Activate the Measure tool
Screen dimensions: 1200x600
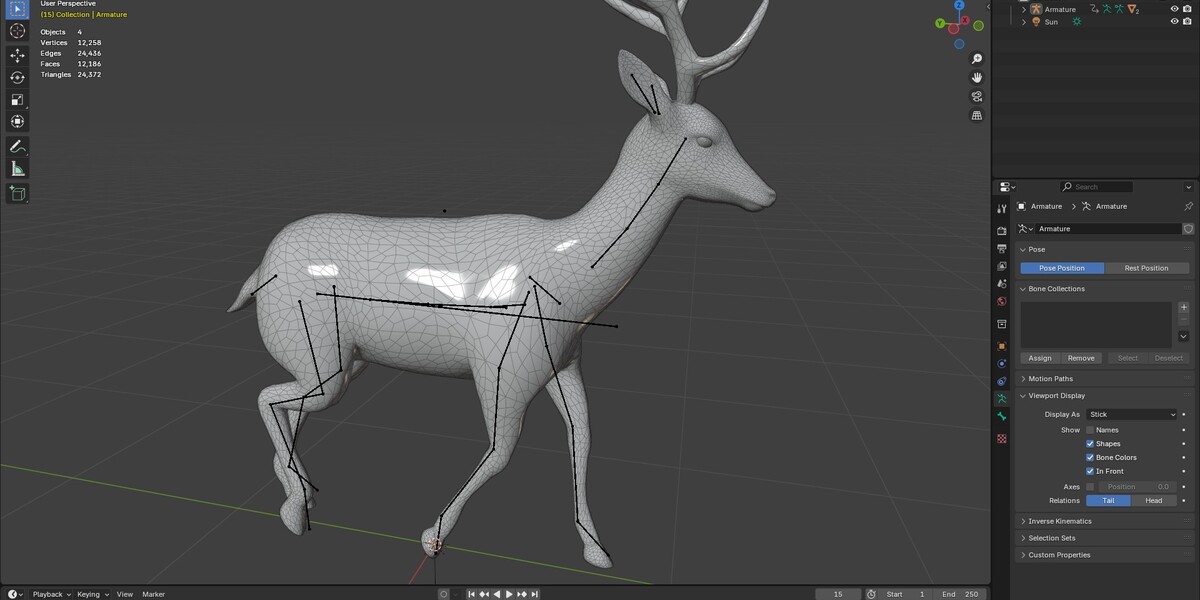tap(17, 169)
